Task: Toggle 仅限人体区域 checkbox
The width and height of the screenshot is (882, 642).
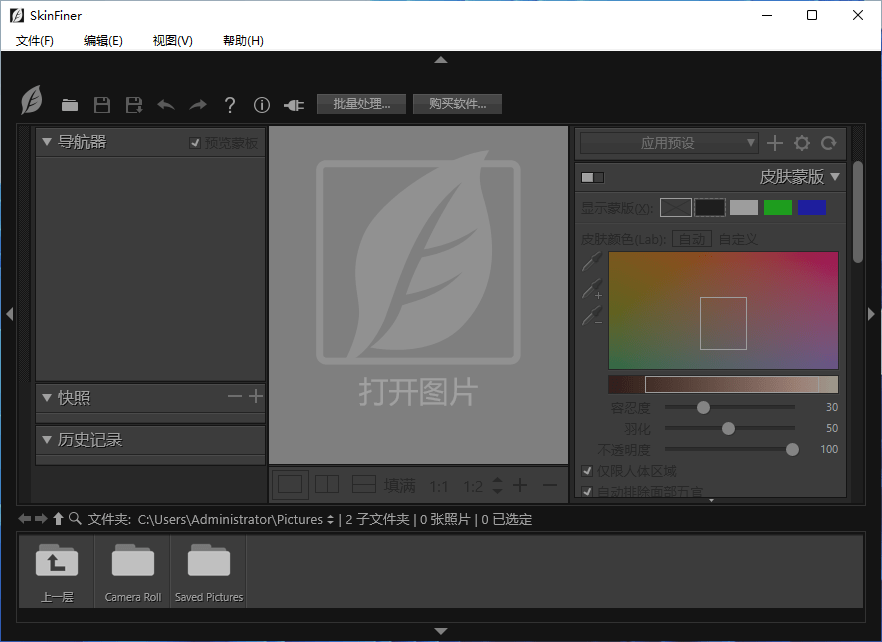Action: point(587,470)
